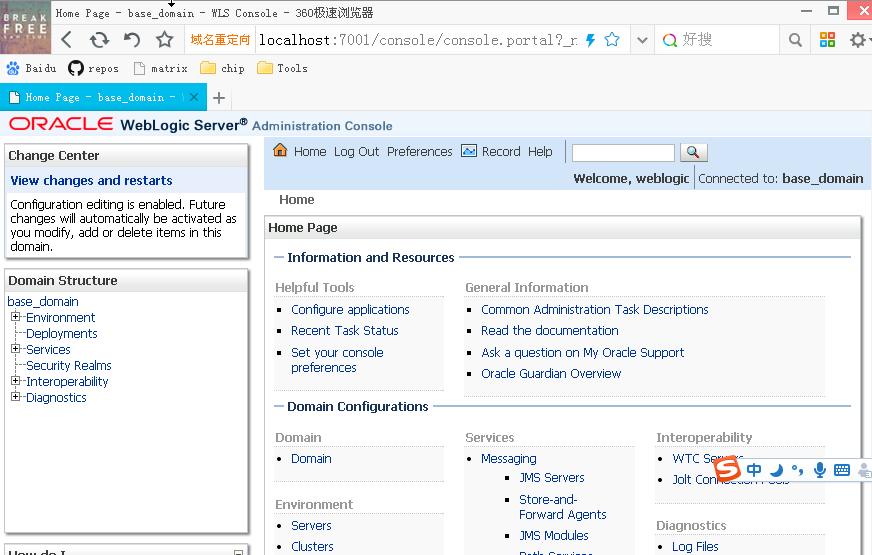Click Home breadcrumb above Home Page
The image size is (872, 555).
pyautogui.click(x=296, y=200)
